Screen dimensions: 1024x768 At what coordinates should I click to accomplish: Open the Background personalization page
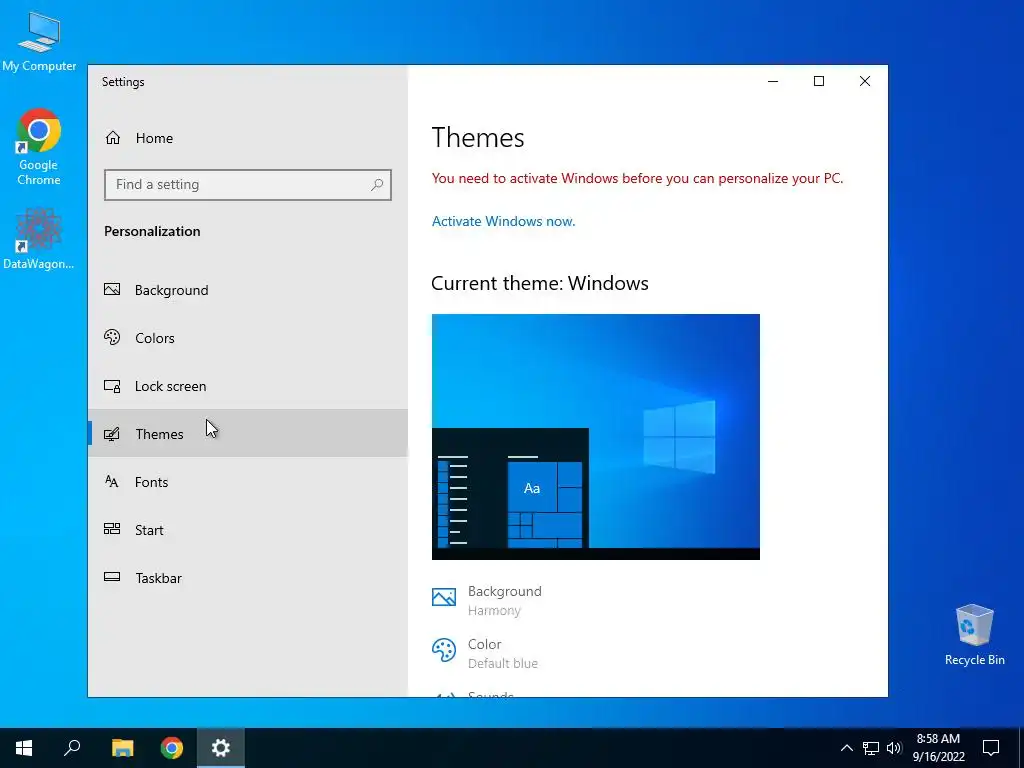248,290
